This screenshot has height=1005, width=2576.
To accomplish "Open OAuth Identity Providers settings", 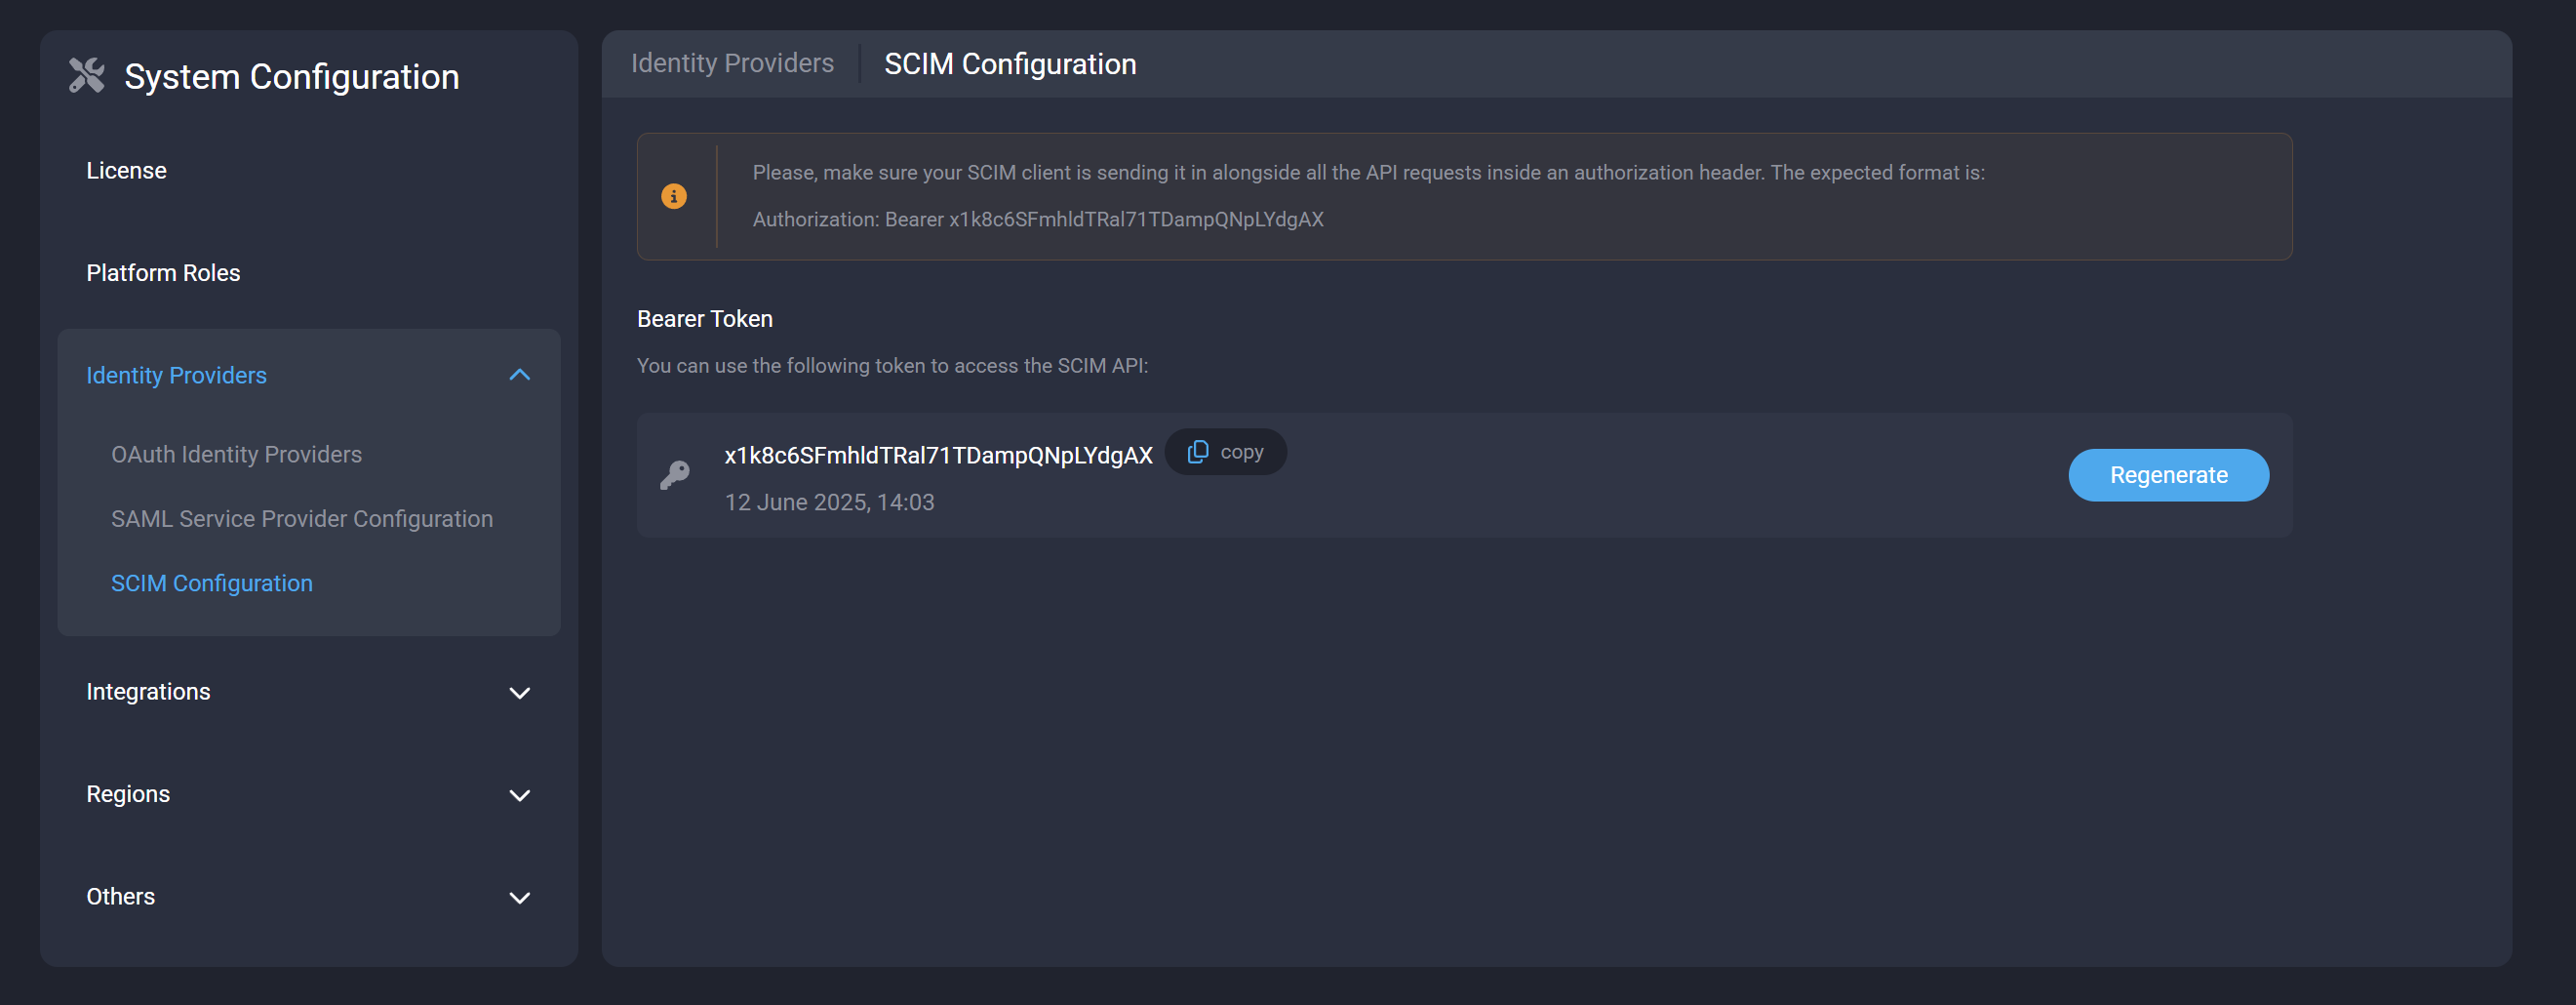I will click(x=236, y=453).
